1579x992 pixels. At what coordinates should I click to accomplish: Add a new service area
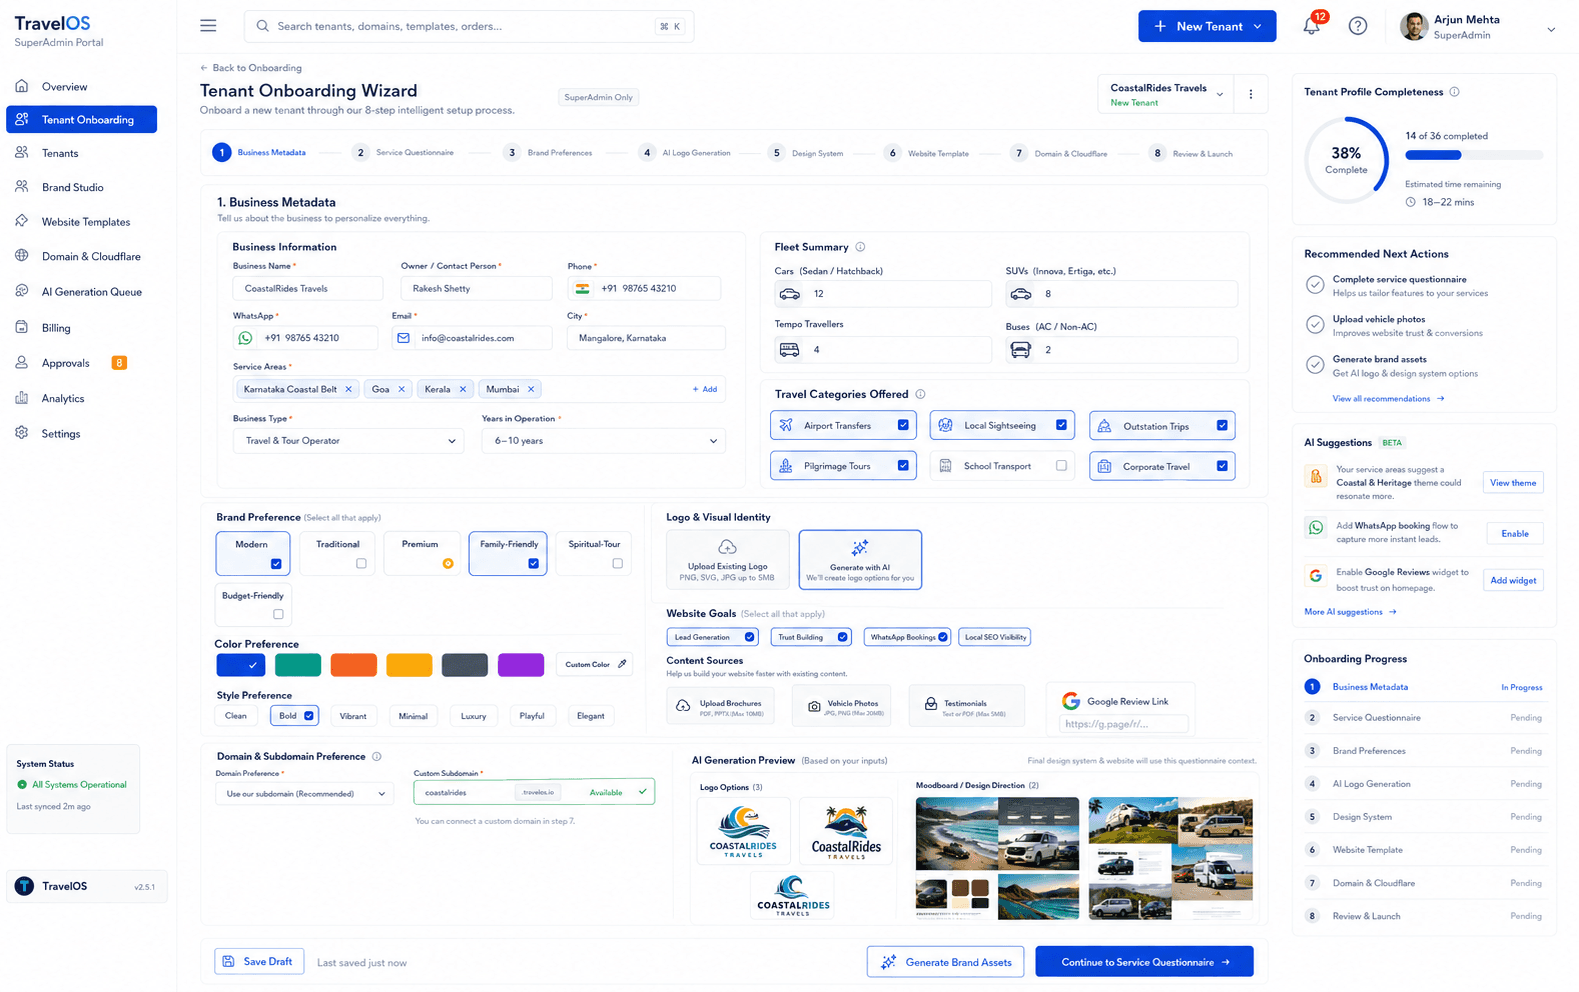[705, 389]
